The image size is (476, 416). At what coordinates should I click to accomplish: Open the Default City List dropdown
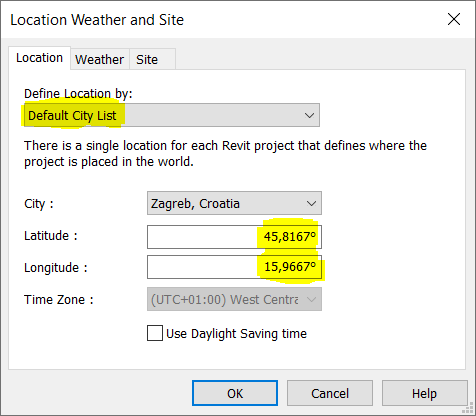[x=172, y=115]
